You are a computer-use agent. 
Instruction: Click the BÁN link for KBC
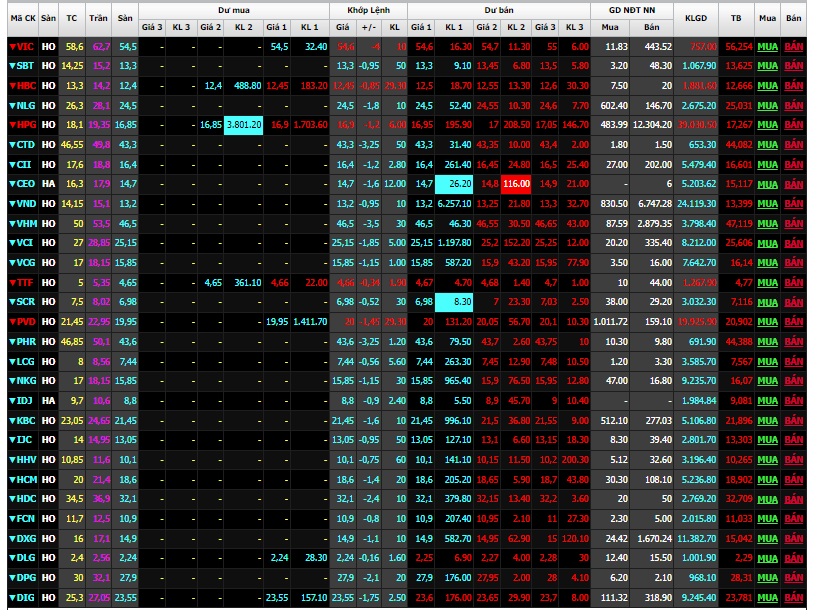[x=793, y=420]
